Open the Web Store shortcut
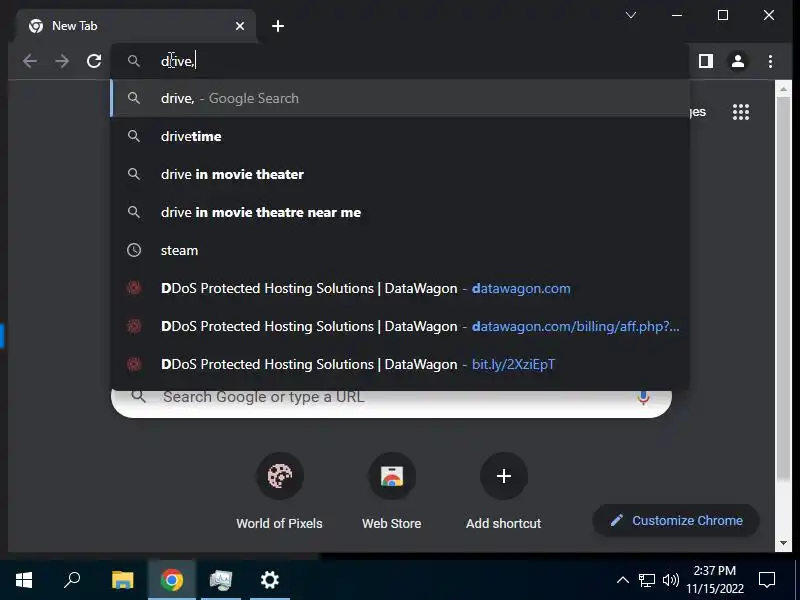This screenshot has height=600, width=800. coord(391,491)
